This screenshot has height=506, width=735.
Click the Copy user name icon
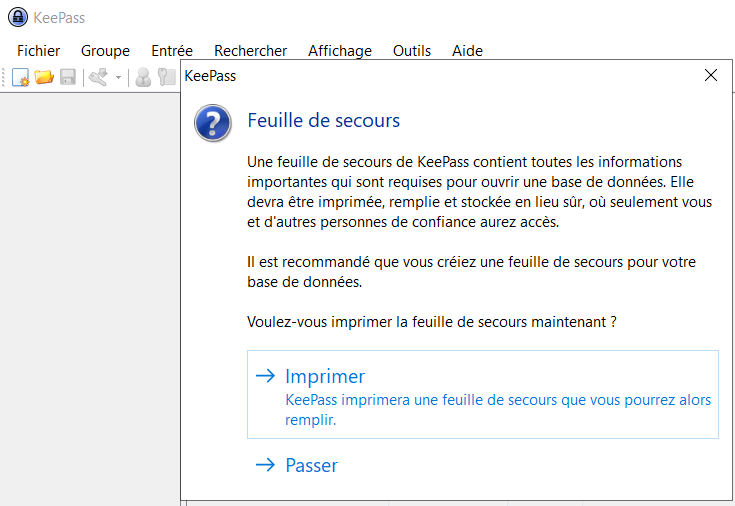tap(144, 78)
